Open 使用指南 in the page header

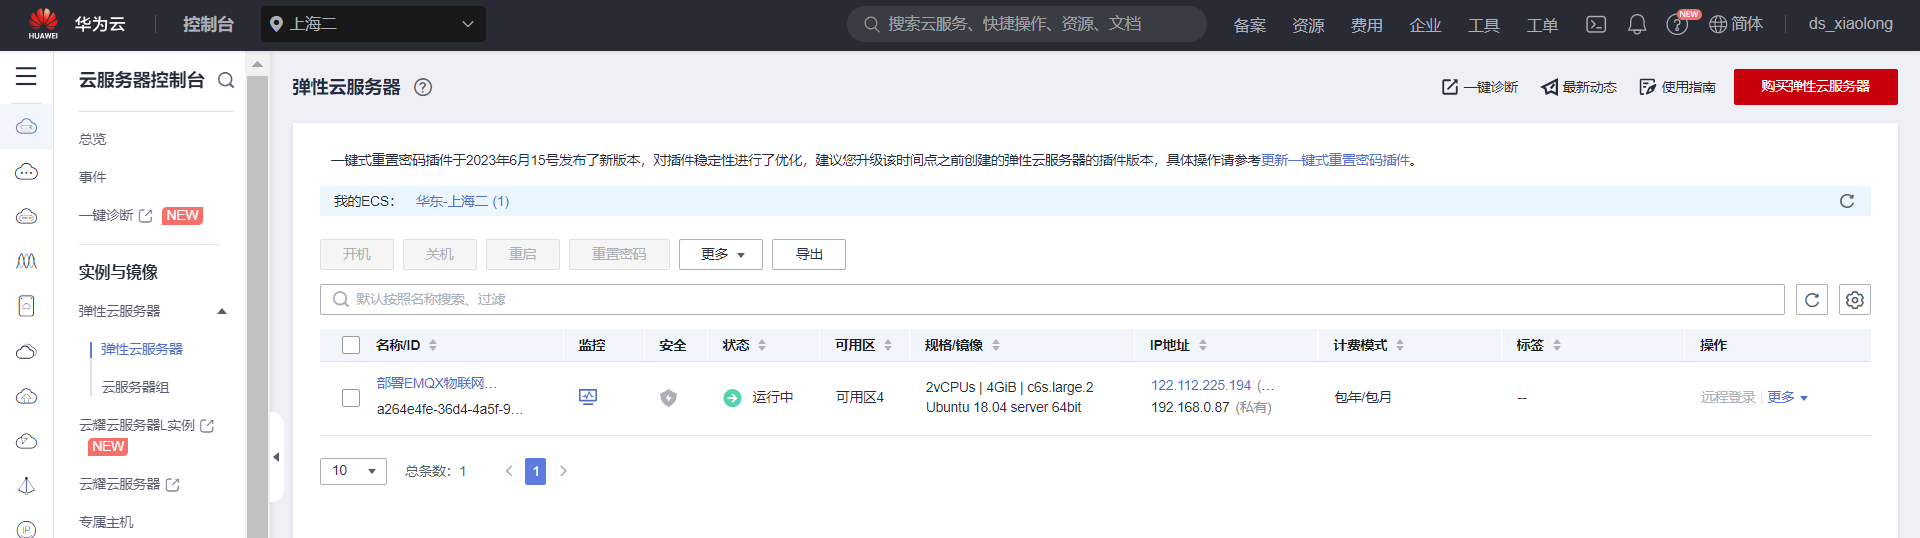click(x=1678, y=87)
